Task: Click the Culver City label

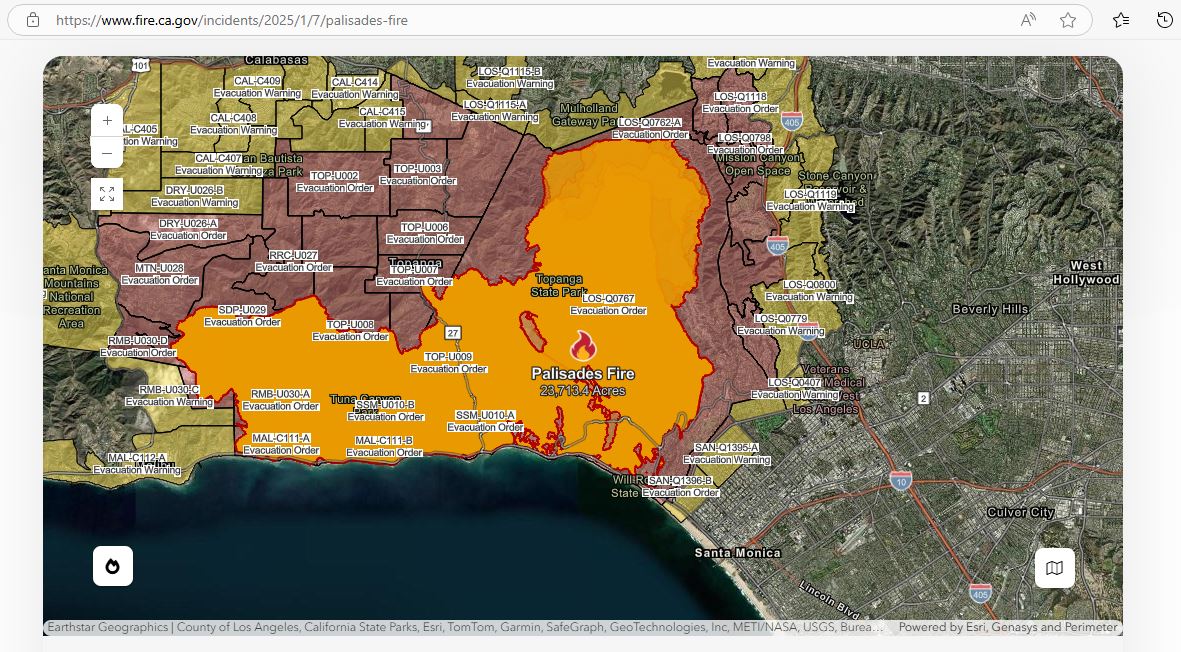Action: click(x=1020, y=512)
